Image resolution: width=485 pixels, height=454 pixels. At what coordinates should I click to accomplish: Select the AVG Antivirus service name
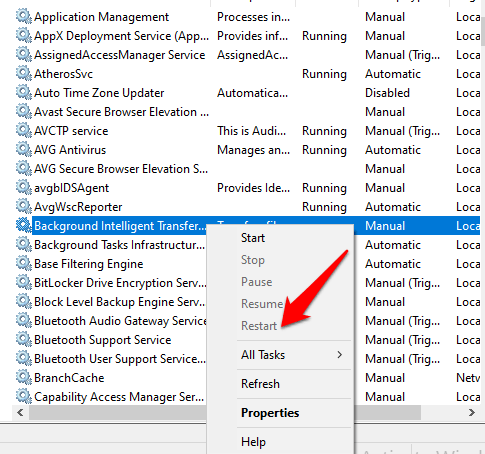[x=70, y=150]
